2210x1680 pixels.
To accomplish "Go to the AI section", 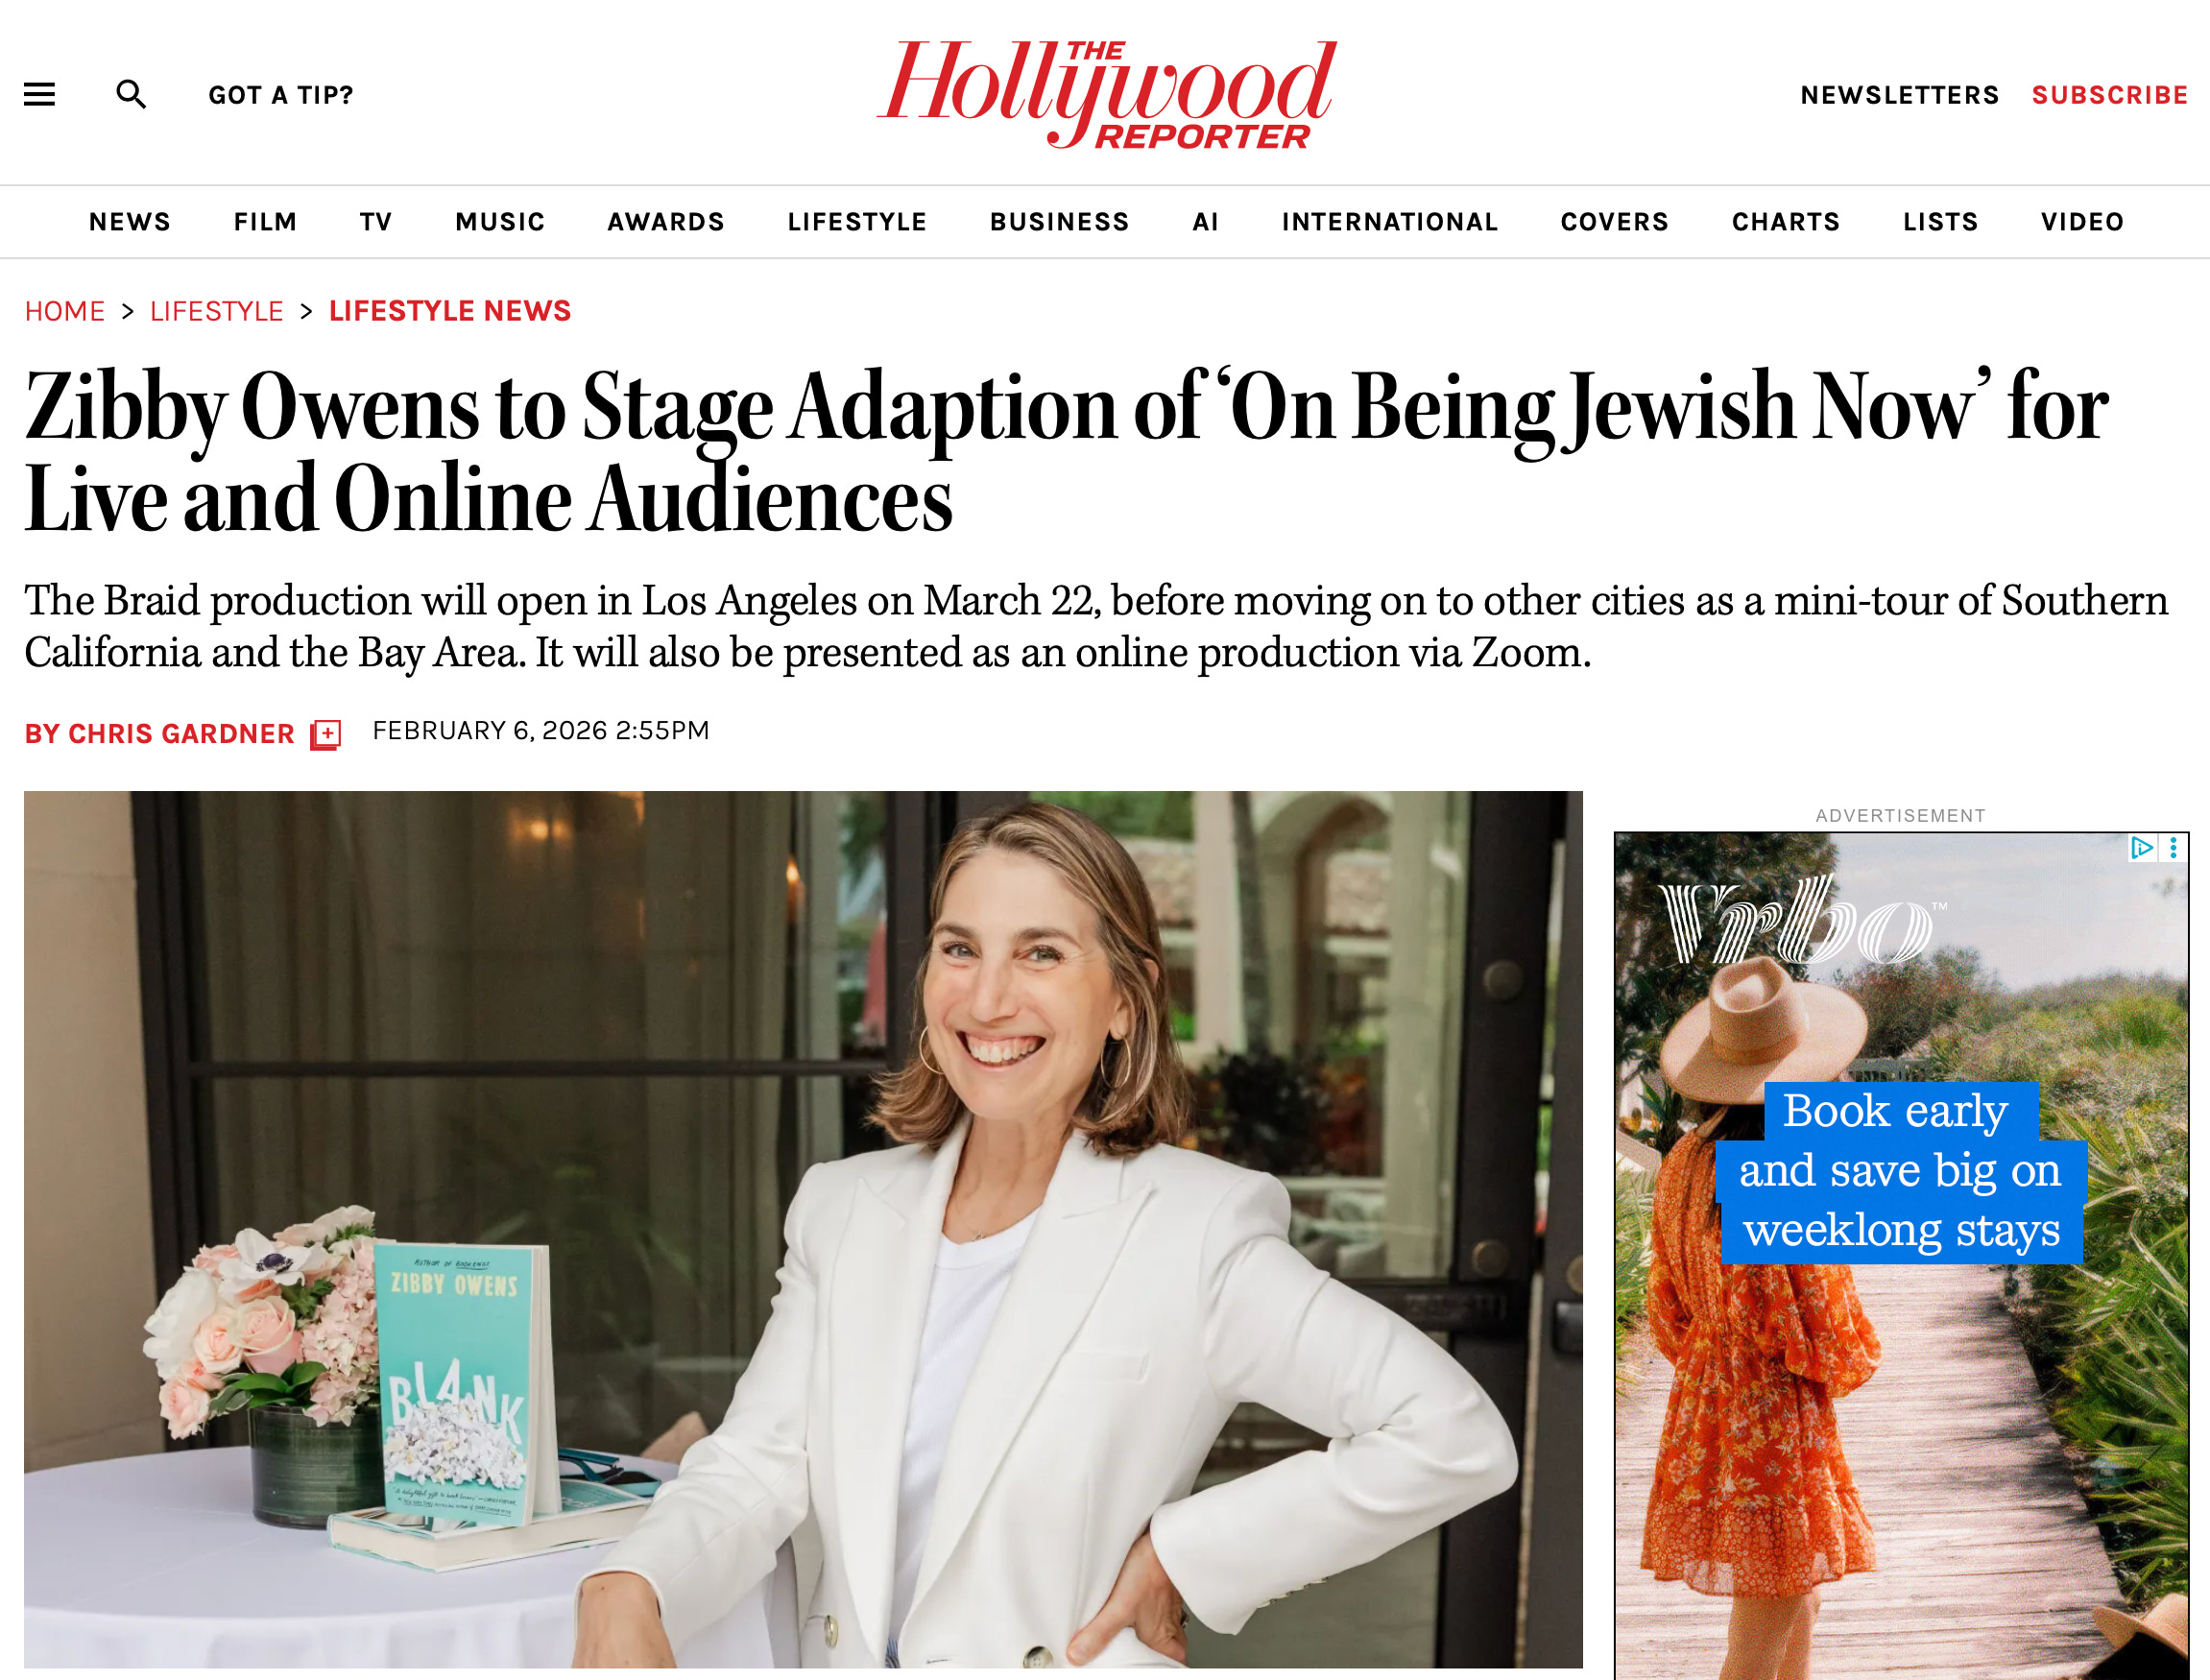I will [1206, 222].
